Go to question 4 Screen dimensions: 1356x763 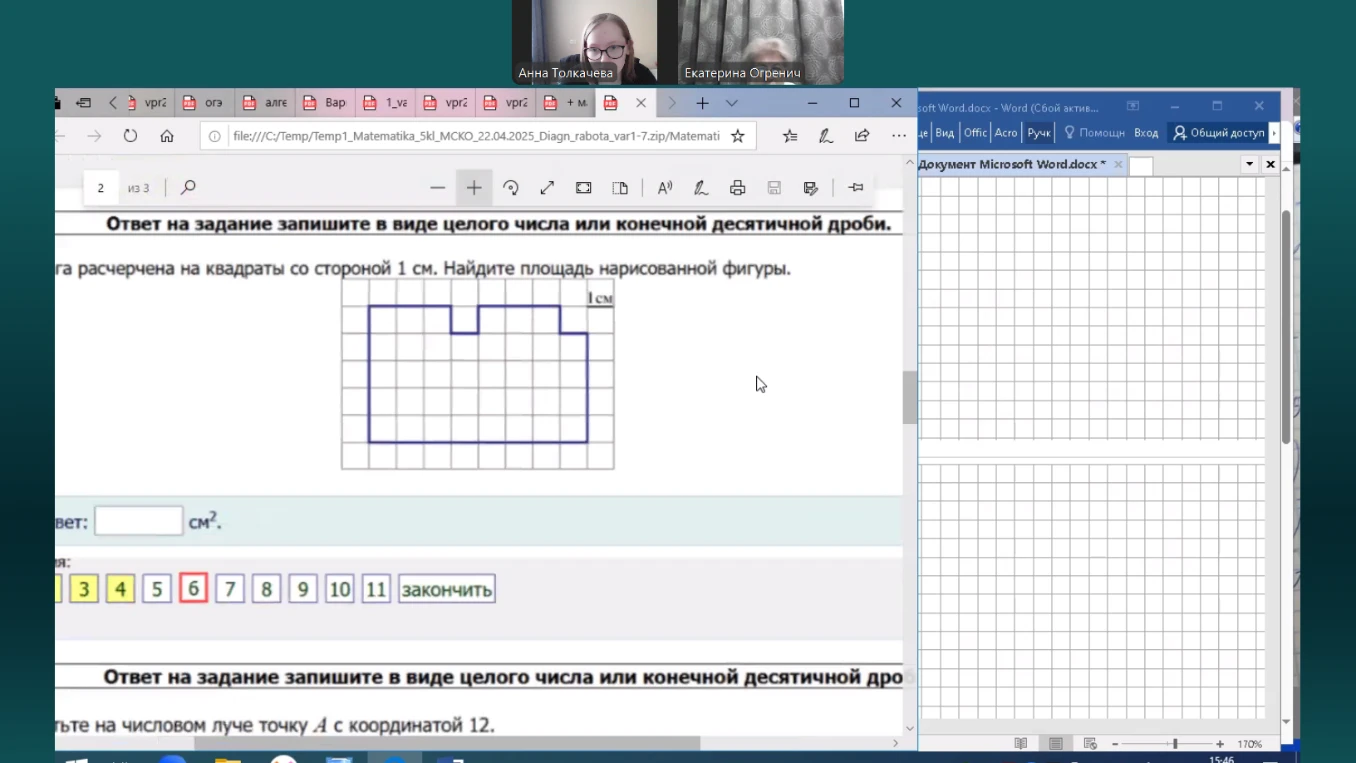click(120, 589)
